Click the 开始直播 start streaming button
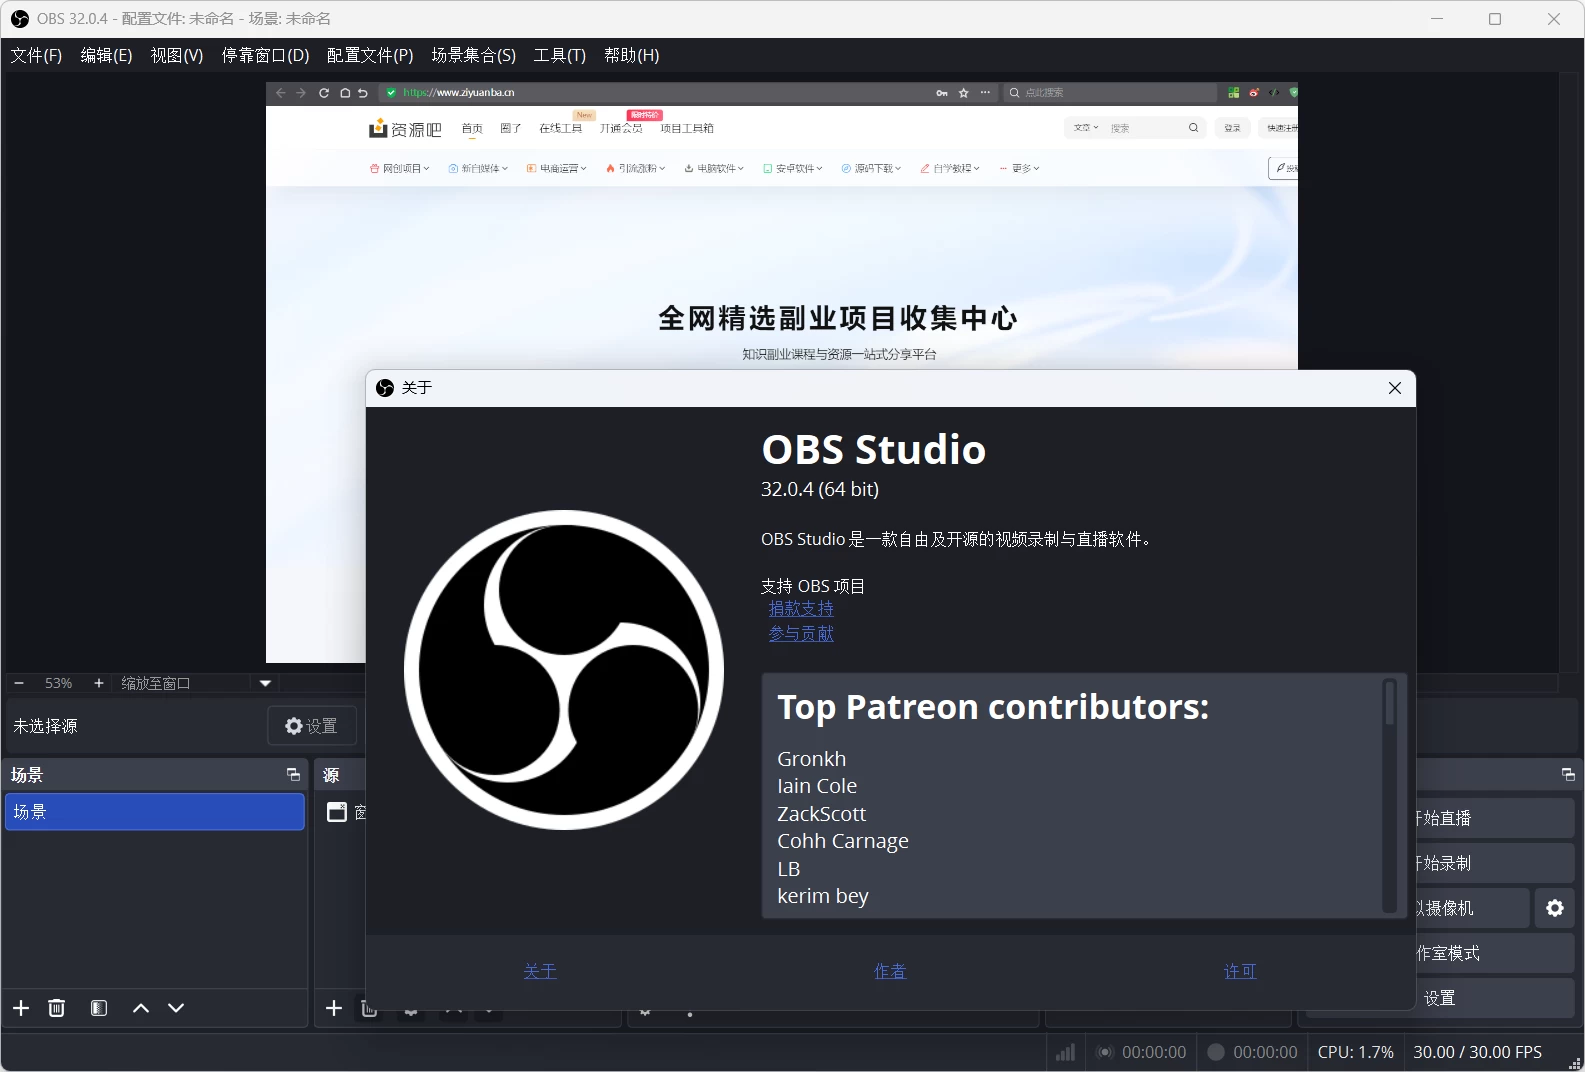Screen dimensions: 1585x1072 click(x=1494, y=818)
